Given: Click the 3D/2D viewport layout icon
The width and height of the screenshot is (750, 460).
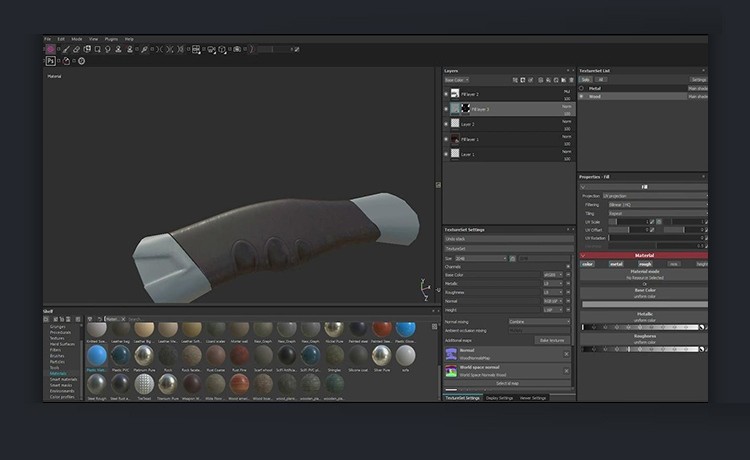Looking at the screenshot, I should coord(196,49).
